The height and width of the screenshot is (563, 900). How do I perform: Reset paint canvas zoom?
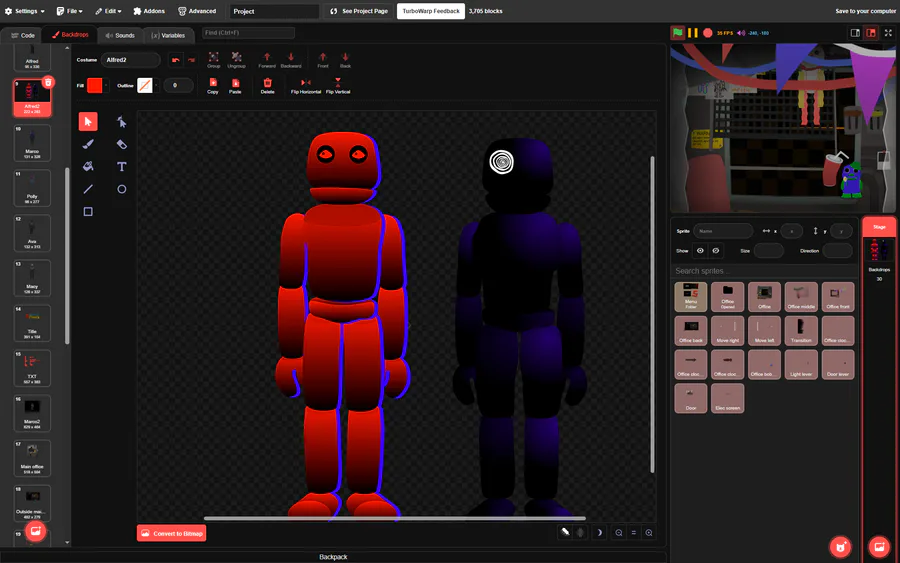coord(634,533)
